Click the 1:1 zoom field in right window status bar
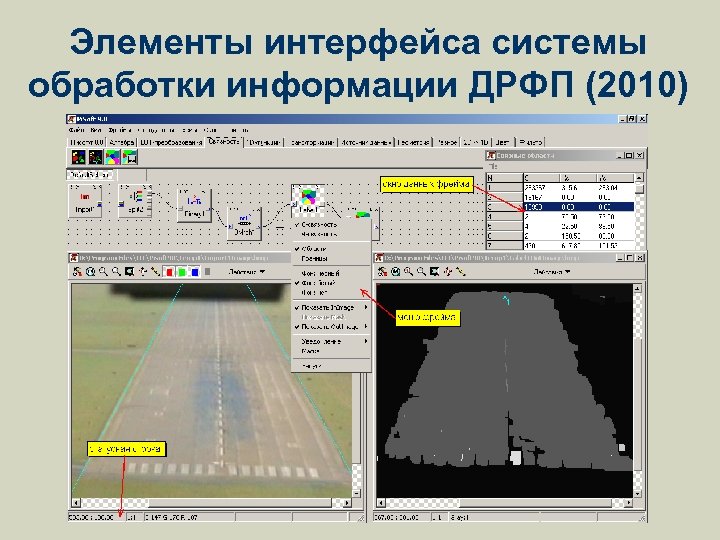 (438, 517)
